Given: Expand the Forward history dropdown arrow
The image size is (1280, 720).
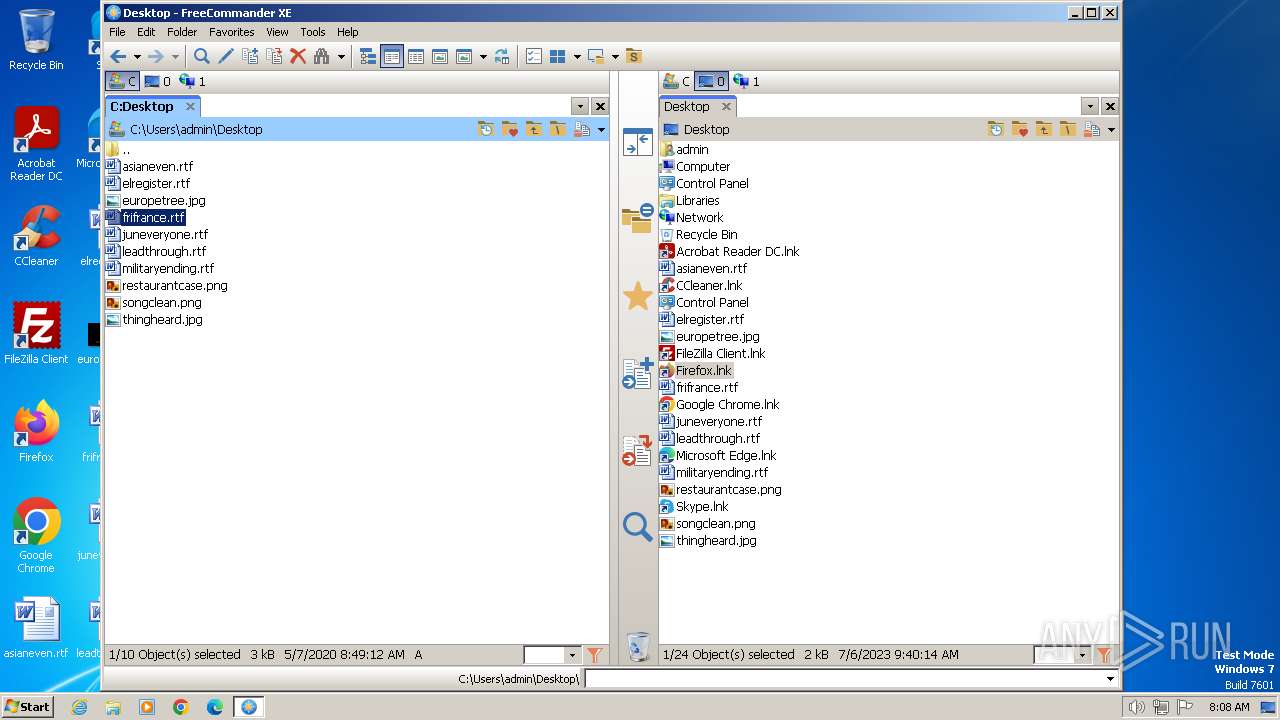Looking at the screenshot, I should (174, 57).
